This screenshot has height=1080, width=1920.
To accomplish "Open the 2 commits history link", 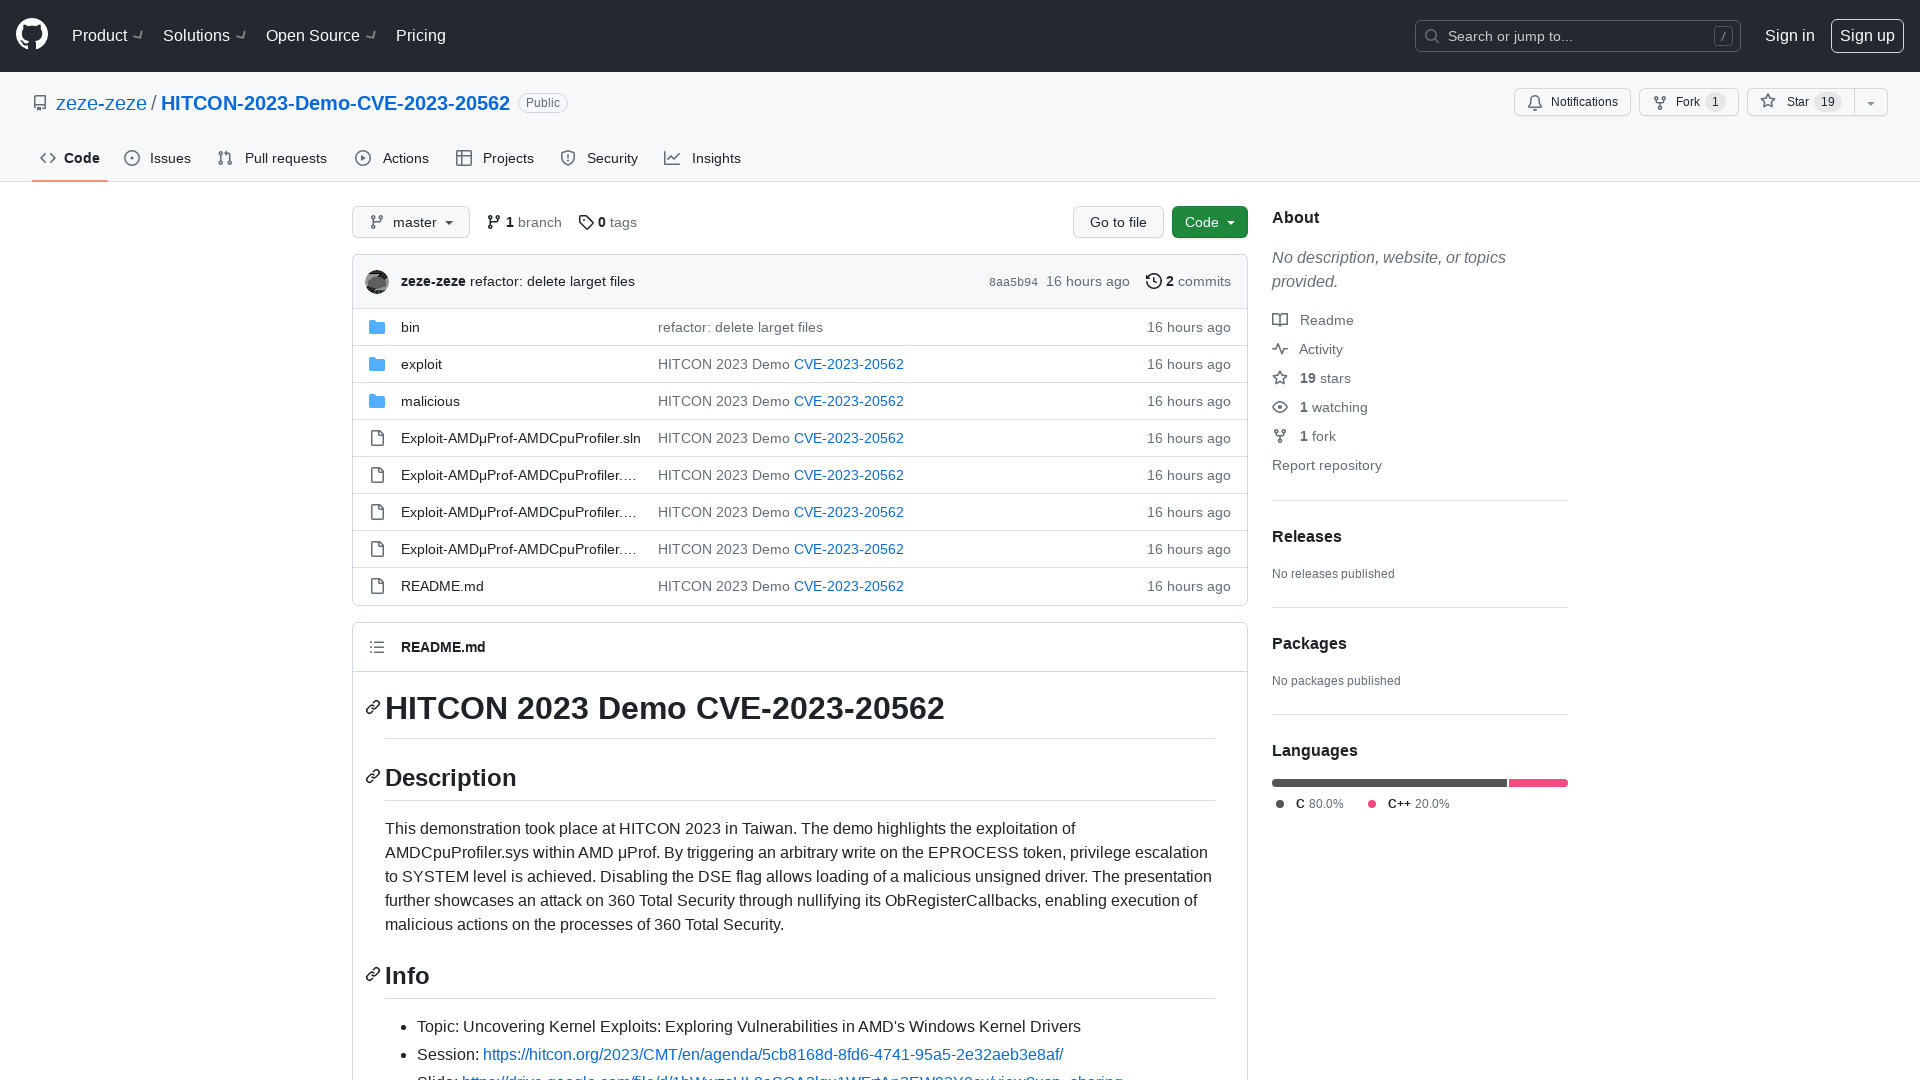I will 1188,282.
